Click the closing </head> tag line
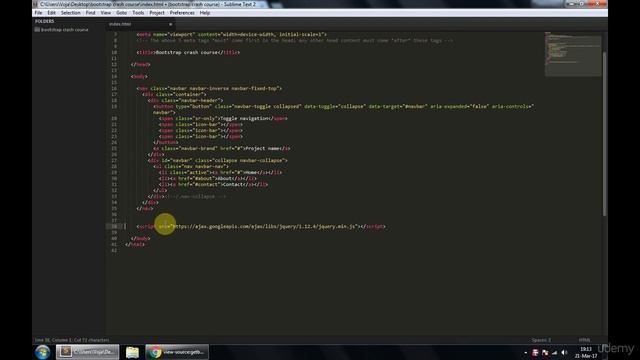The height and width of the screenshot is (360, 640). 140,64
